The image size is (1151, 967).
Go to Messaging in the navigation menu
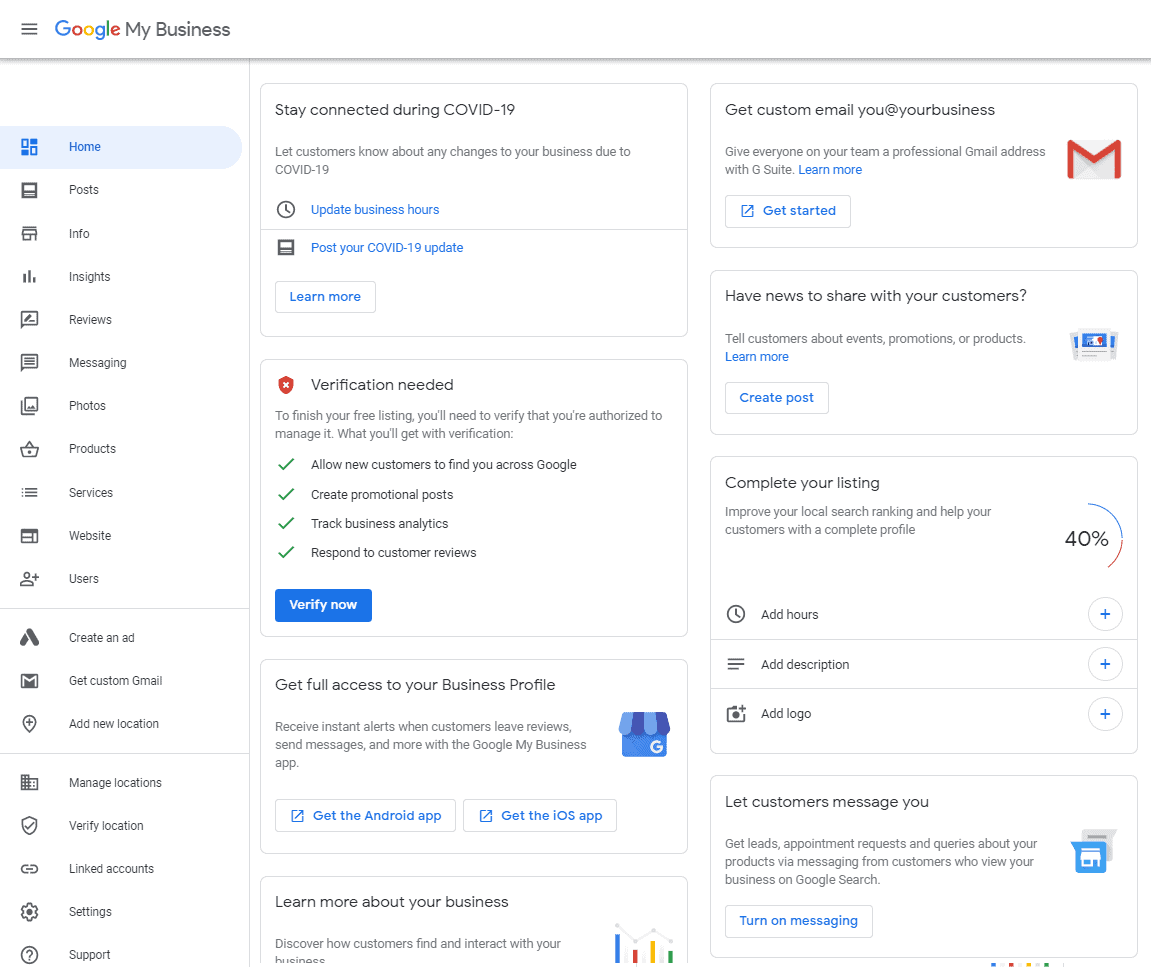tap(98, 363)
